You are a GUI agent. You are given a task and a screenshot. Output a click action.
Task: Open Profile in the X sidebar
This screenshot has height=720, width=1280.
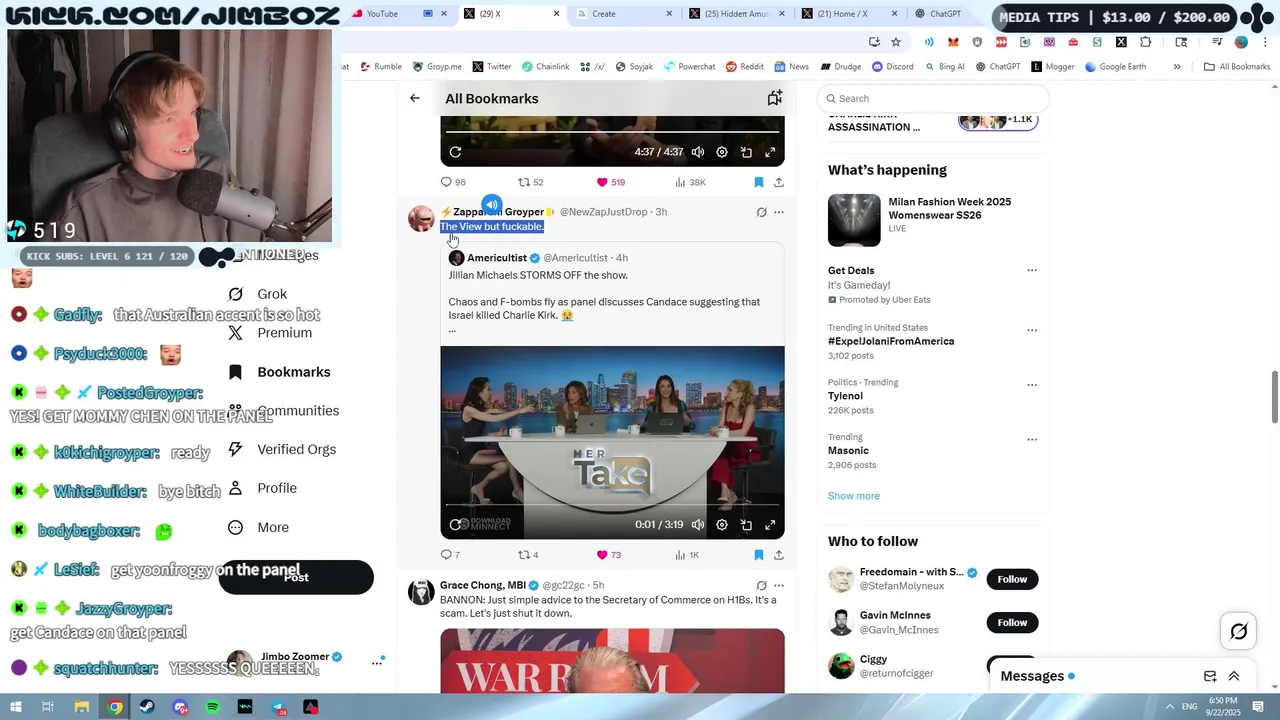point(262,488)
